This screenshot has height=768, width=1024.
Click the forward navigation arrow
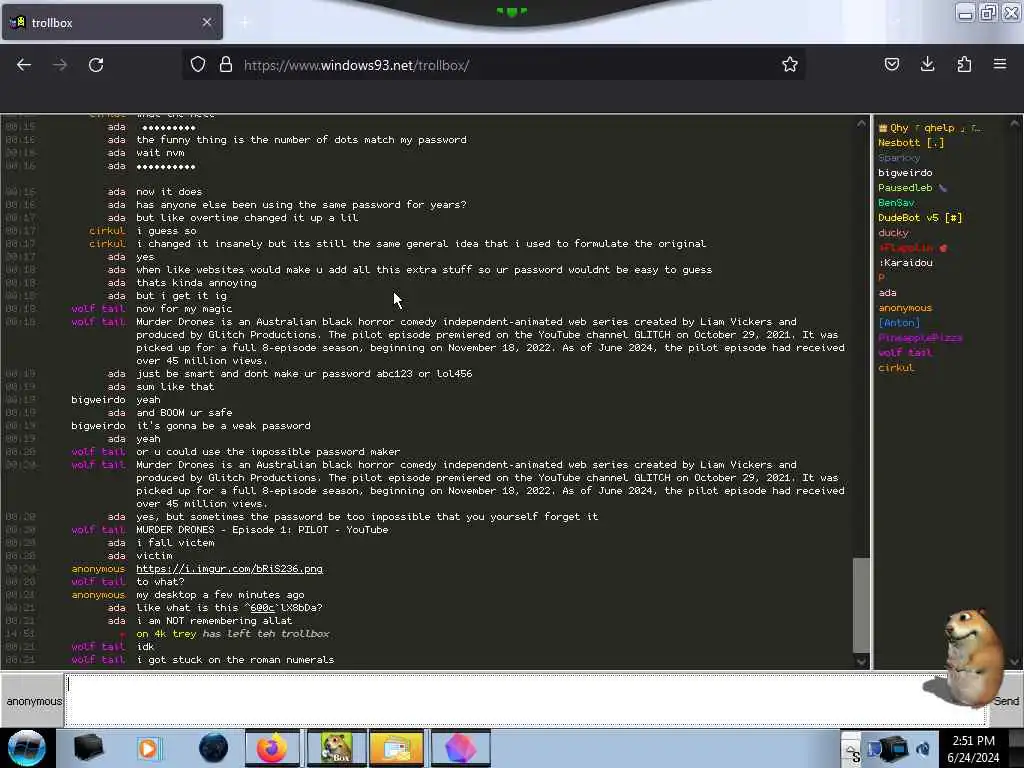point(60,65)
